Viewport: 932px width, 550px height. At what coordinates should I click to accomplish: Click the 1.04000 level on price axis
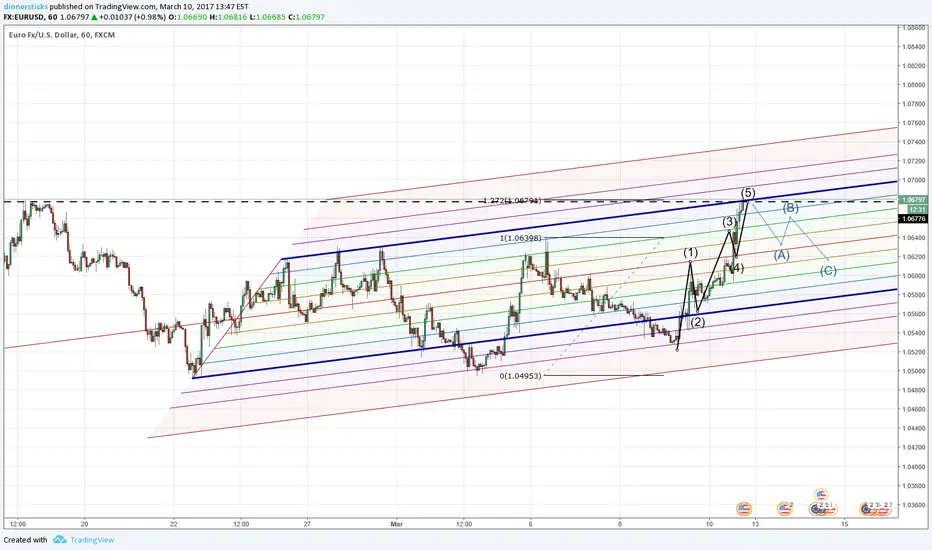(x=914, y=467)
